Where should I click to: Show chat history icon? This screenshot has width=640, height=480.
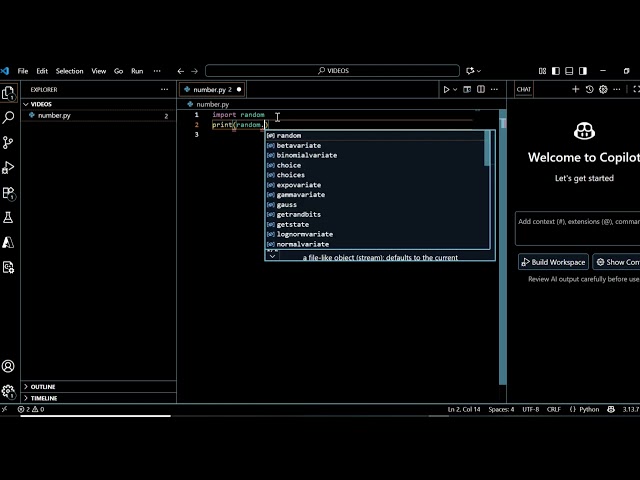pos(589,89)
